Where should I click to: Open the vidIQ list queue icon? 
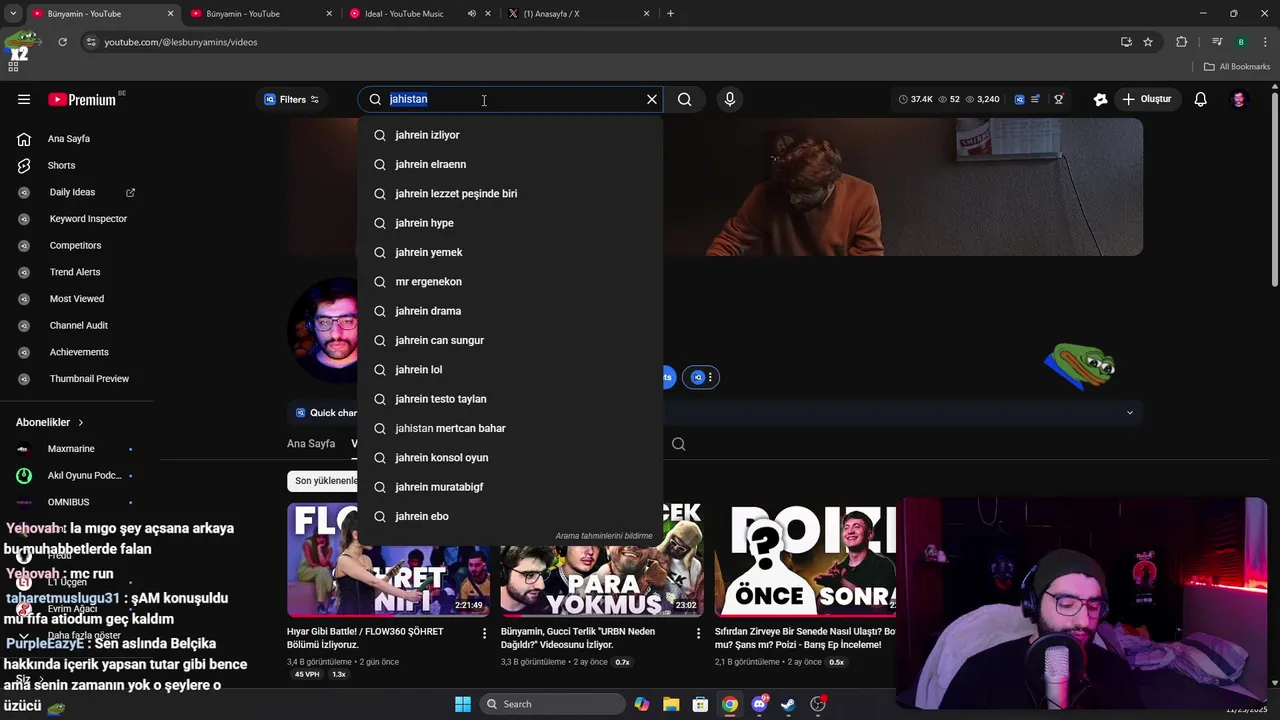point(1035,99)
